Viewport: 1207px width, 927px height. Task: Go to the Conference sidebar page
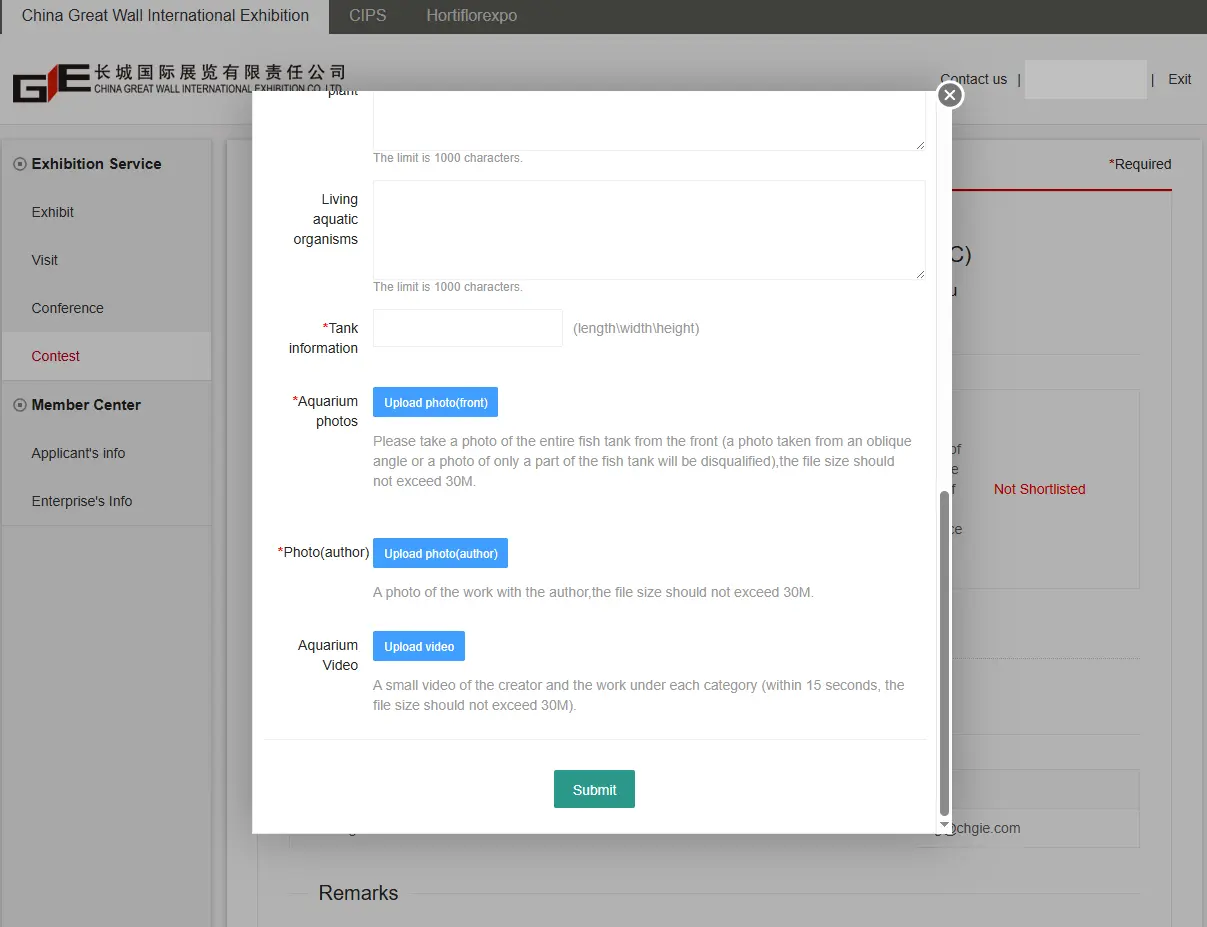pos(67,308)
